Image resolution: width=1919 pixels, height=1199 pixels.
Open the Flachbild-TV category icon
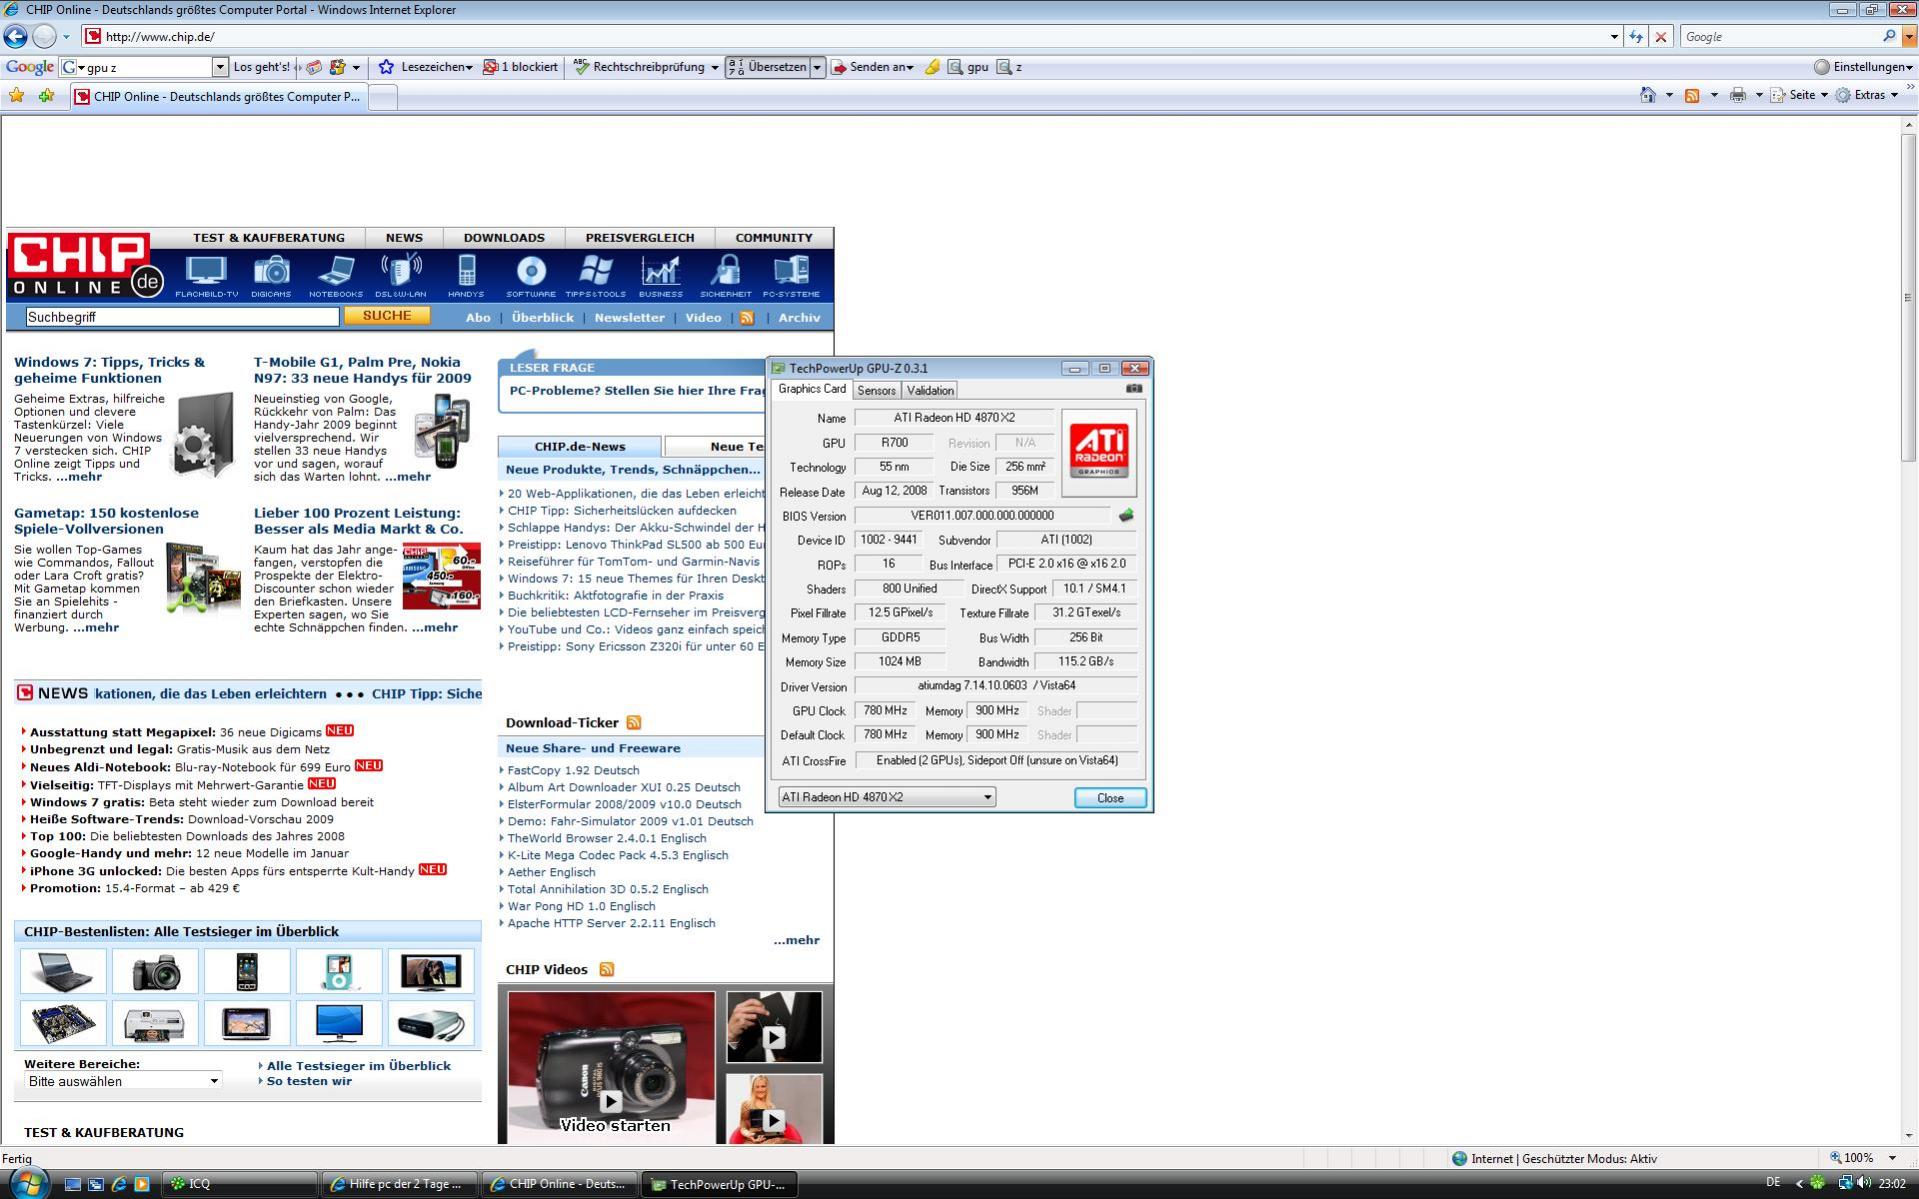pos(207,276)
